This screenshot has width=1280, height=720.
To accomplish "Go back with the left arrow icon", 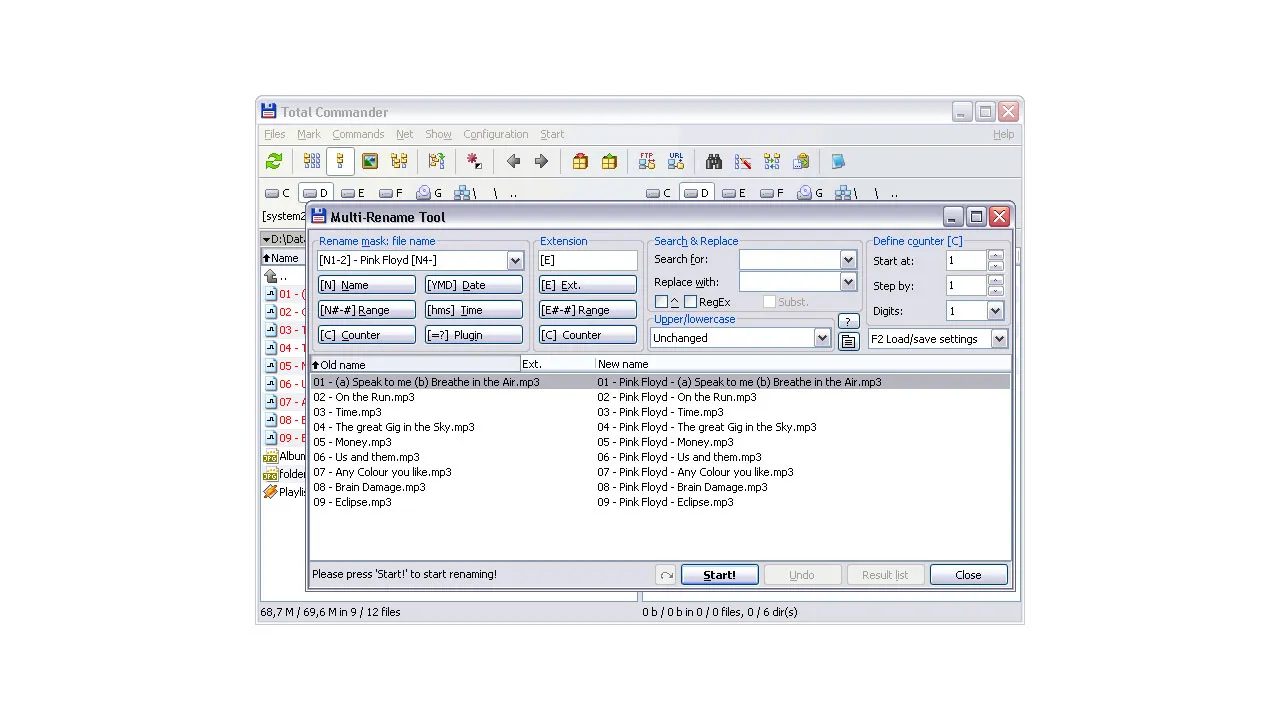I will 513,162.
